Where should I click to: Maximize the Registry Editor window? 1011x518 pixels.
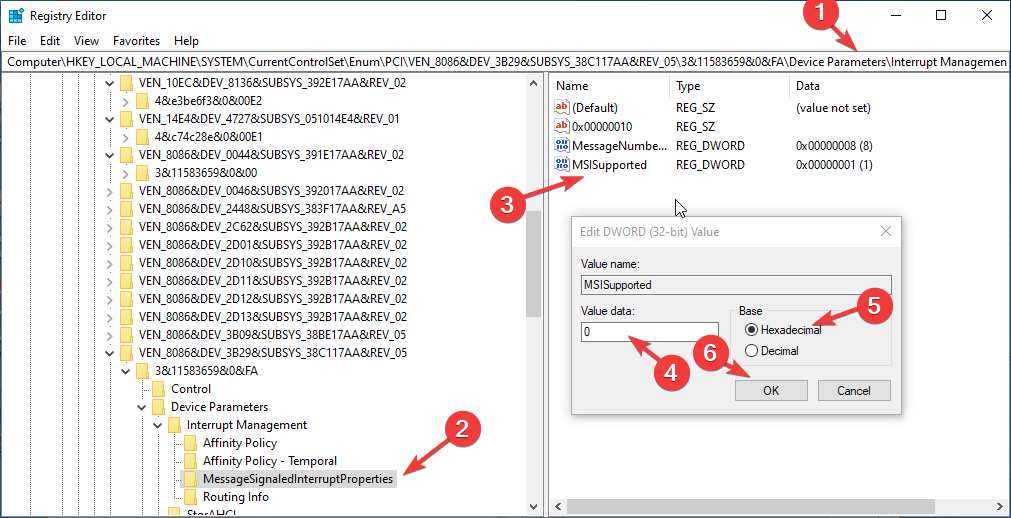[x=941, y=15]
